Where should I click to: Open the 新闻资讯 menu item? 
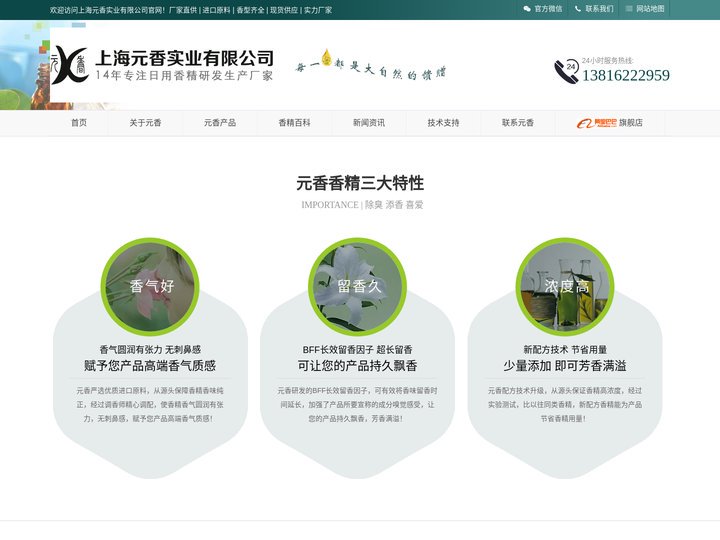369,123
